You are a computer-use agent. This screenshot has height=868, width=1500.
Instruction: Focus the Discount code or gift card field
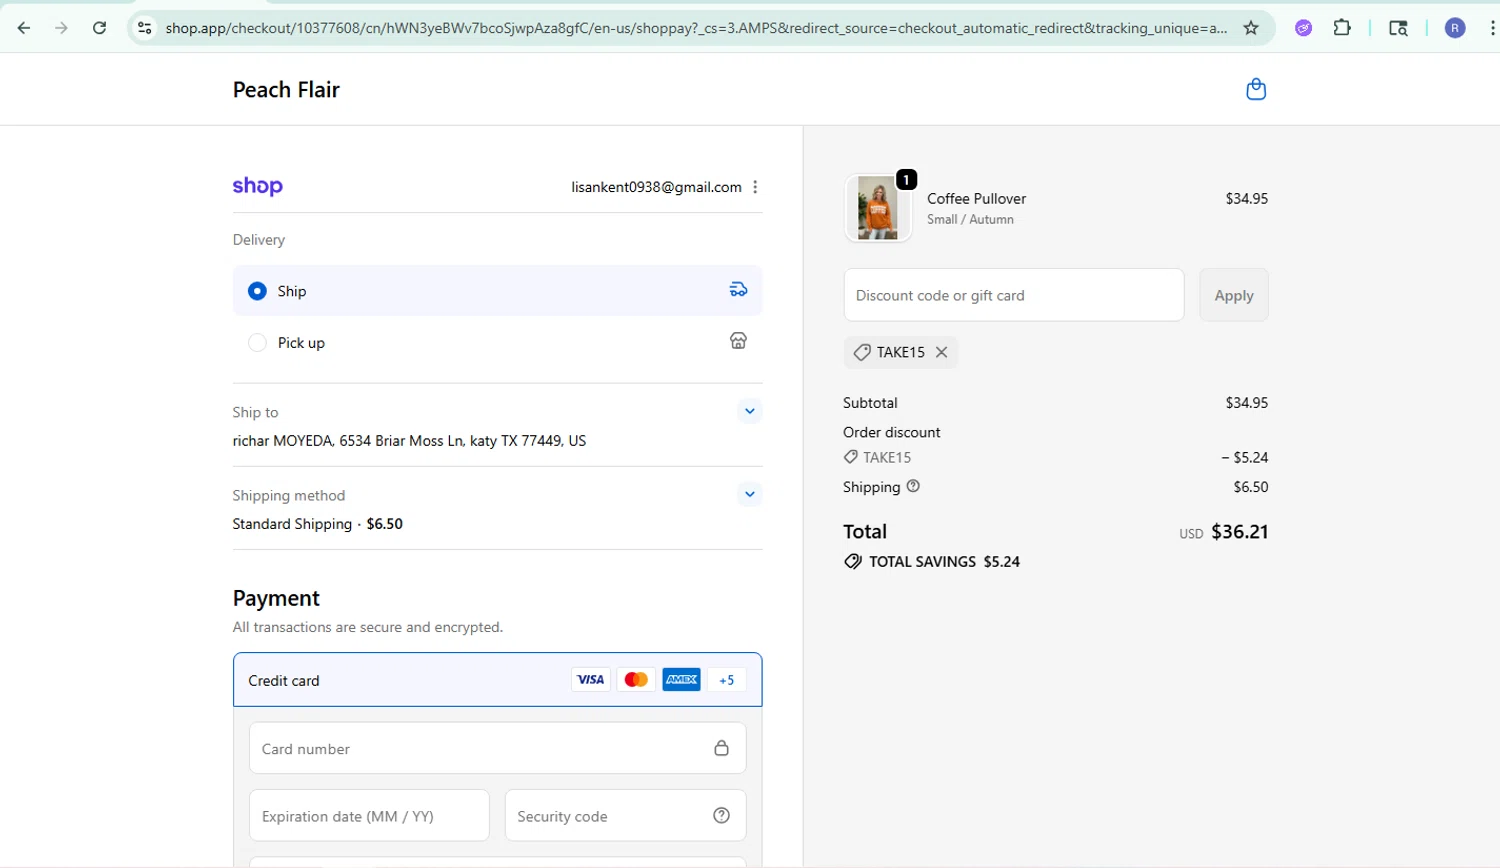(1014, 295)
